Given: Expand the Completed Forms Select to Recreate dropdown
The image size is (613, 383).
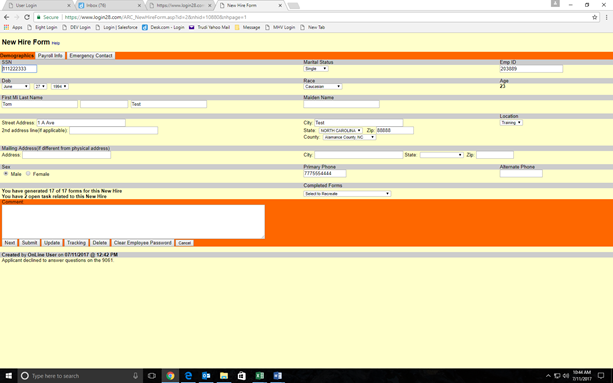Looking at the screenshot, I should 347,193.
